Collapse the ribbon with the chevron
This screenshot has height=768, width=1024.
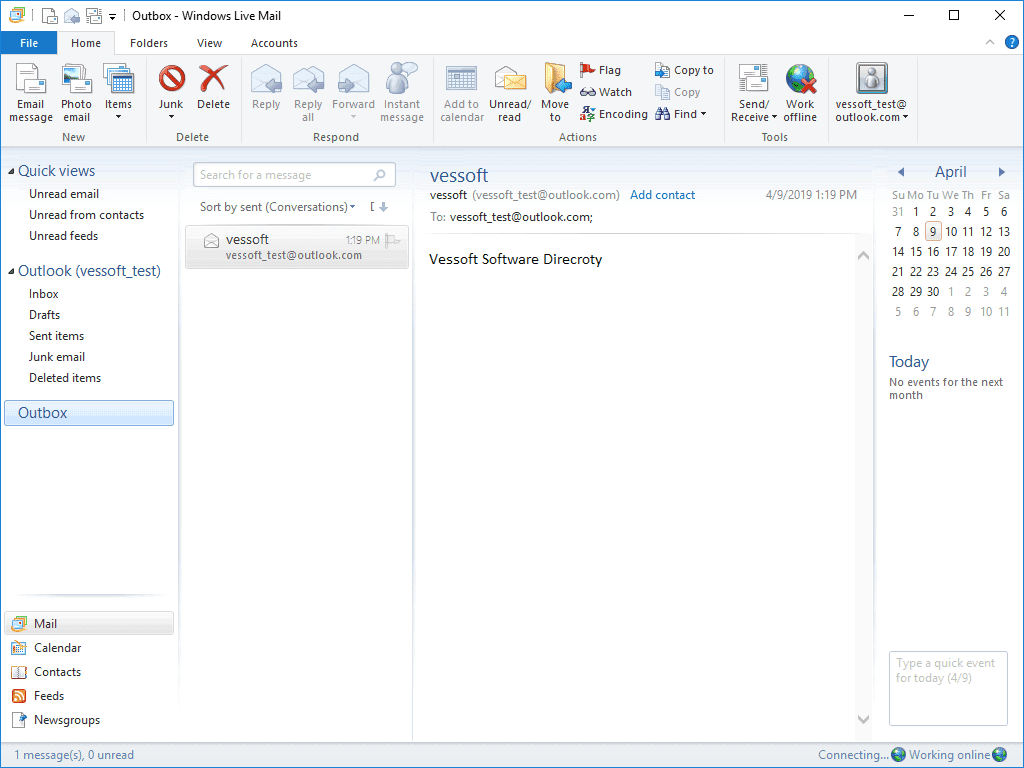(990, 42)
